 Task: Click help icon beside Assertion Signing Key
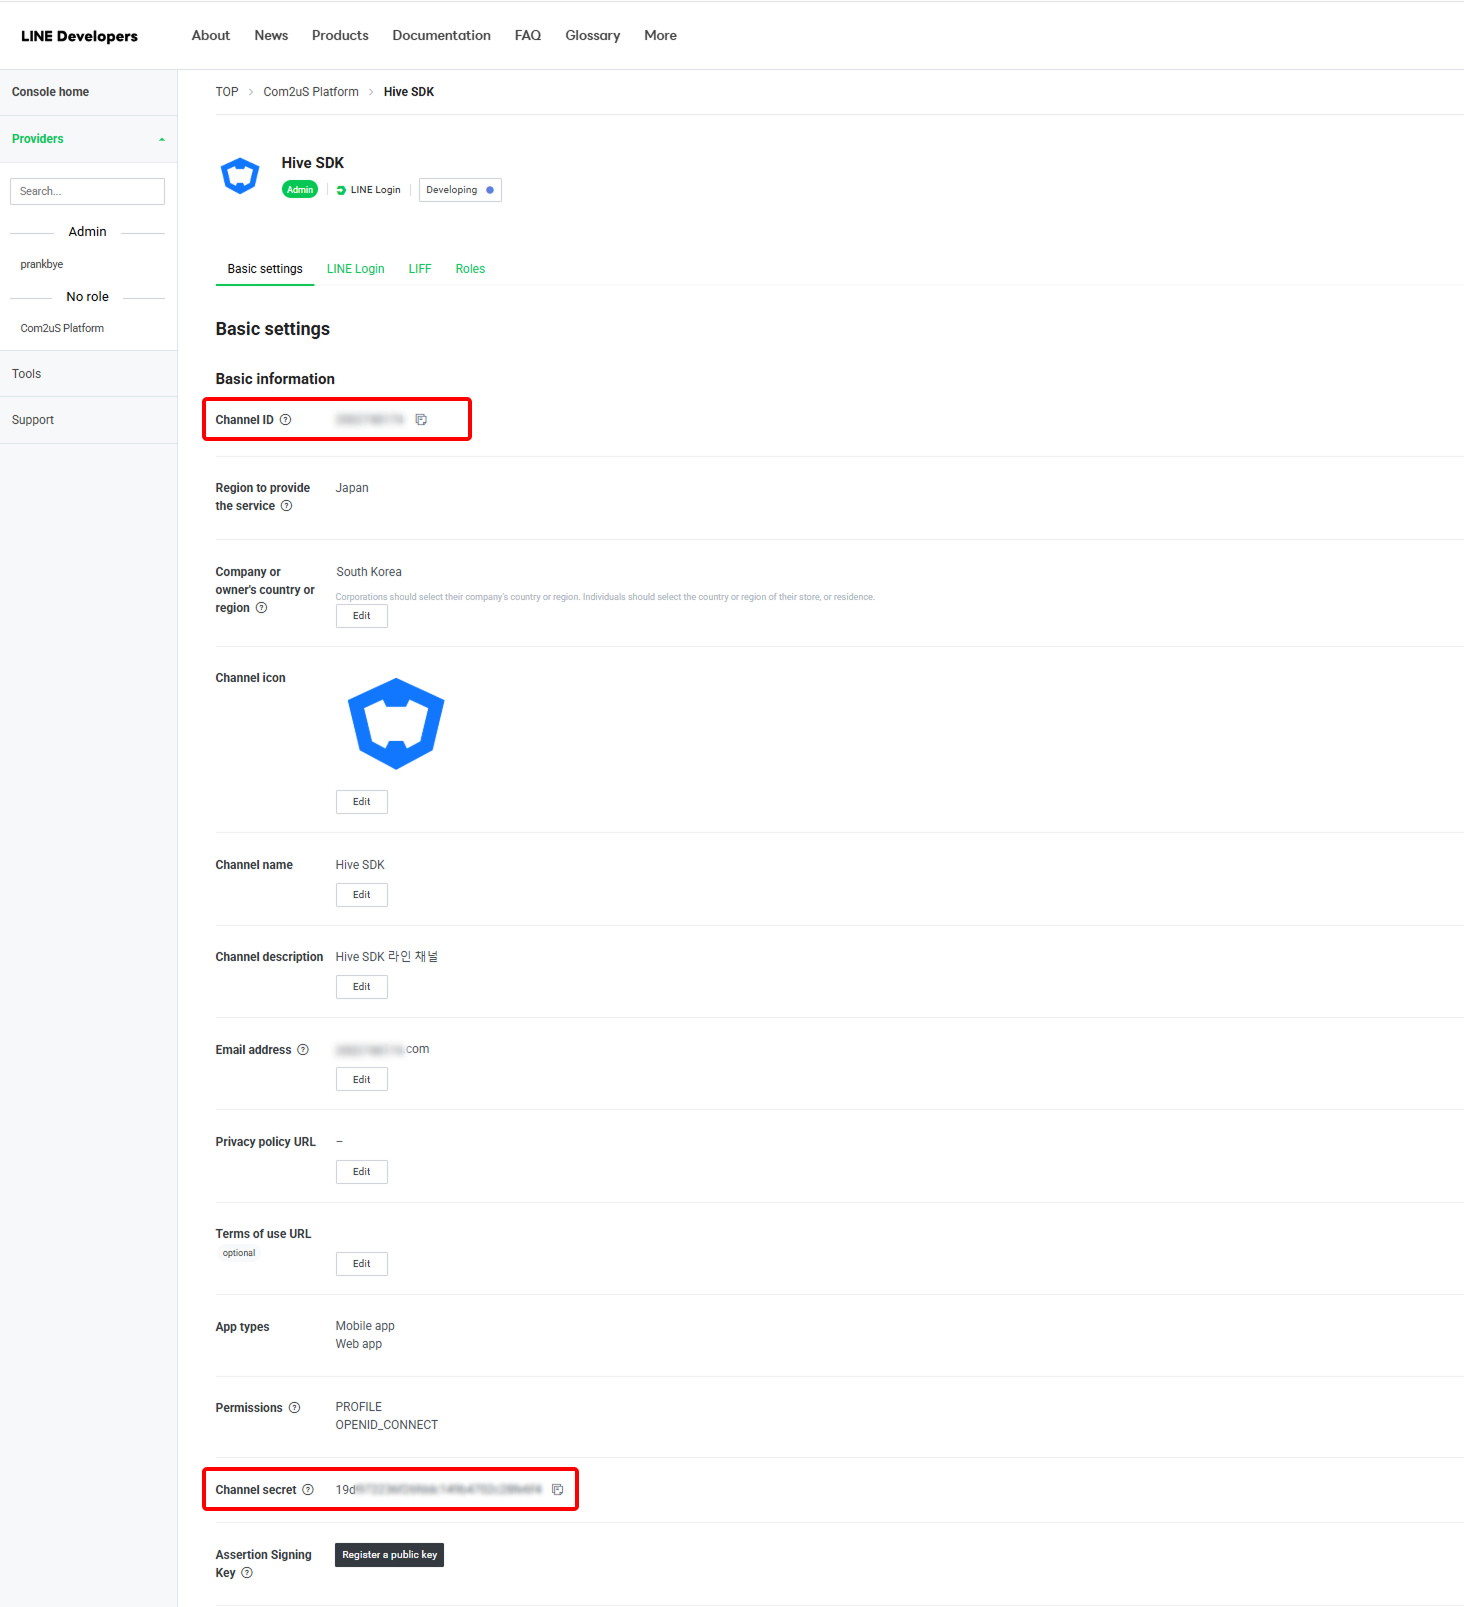(247, 1573)
